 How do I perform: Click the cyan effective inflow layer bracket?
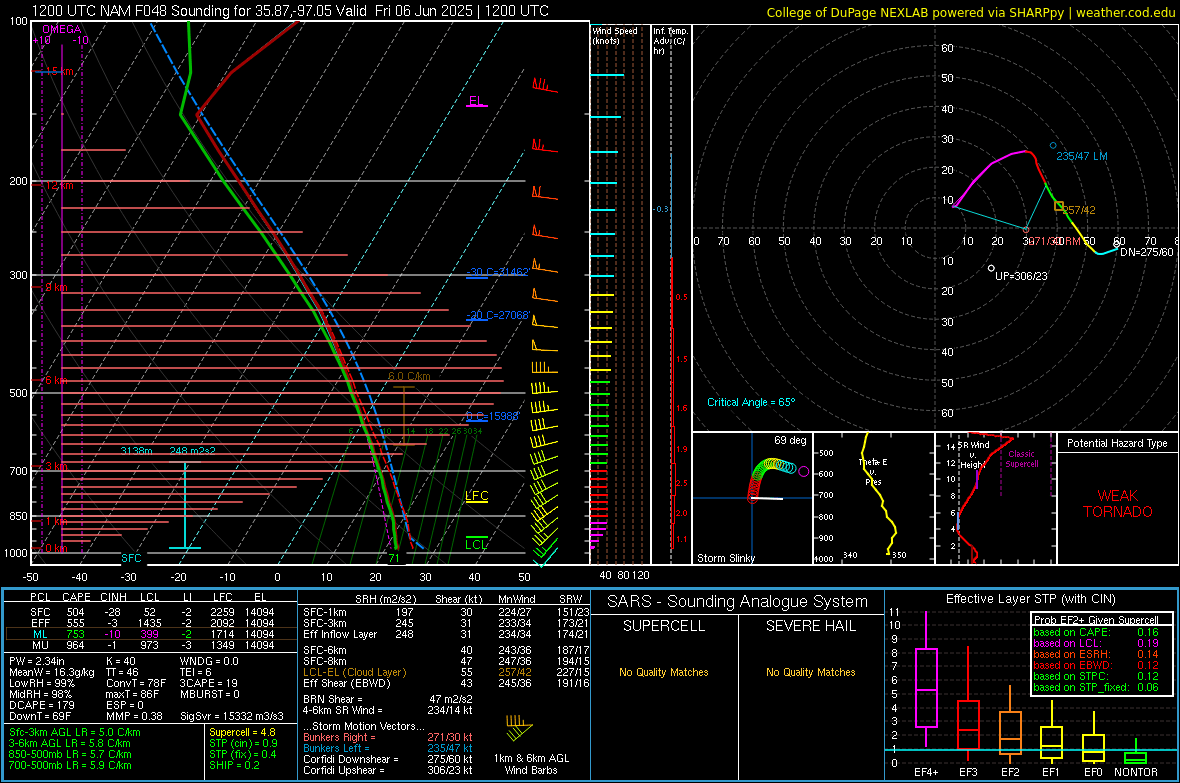pyautogui.click(x=185, y=505)
